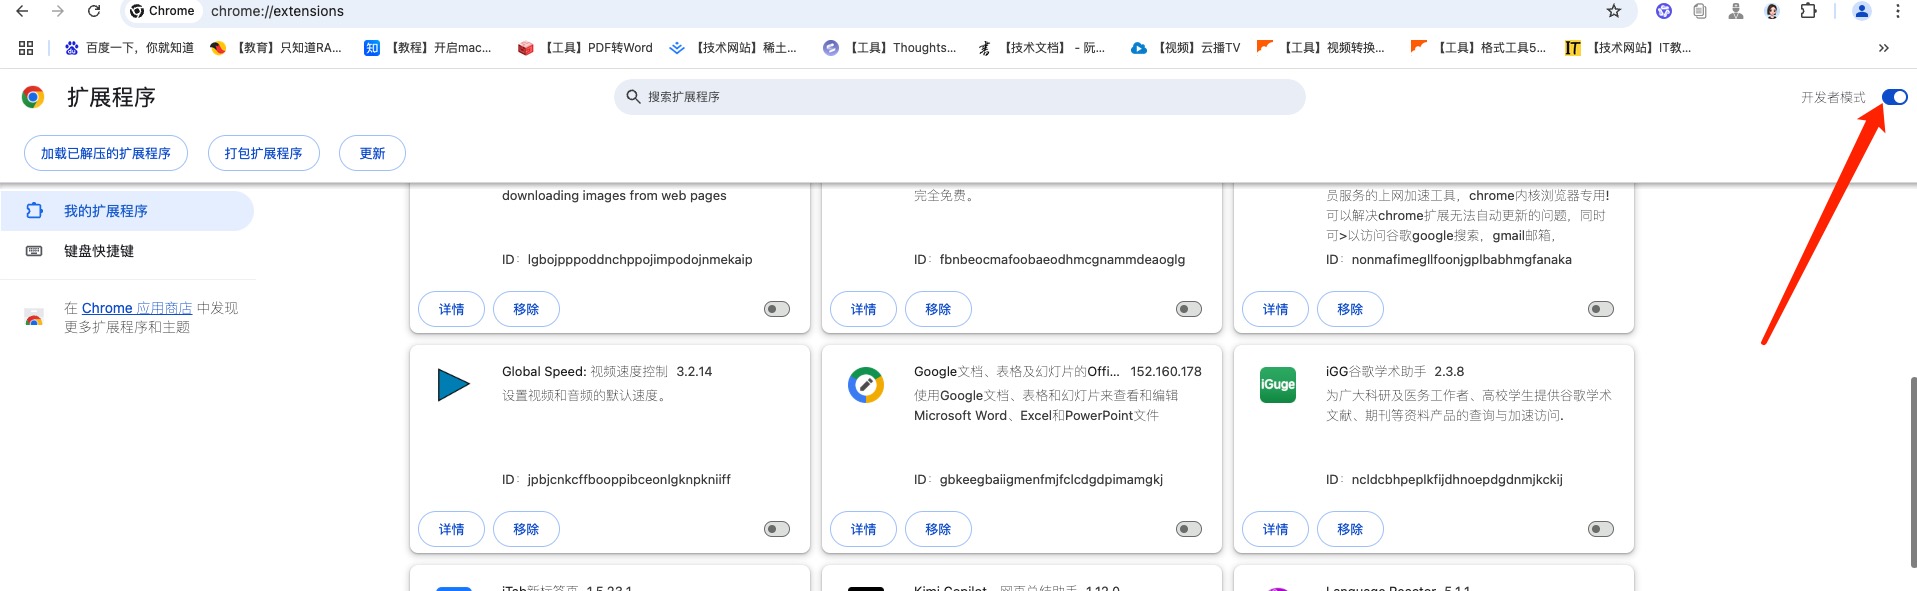Click the browser reload icon
Viewport: 1917px width, 591px height.
(x=94, y=11)
